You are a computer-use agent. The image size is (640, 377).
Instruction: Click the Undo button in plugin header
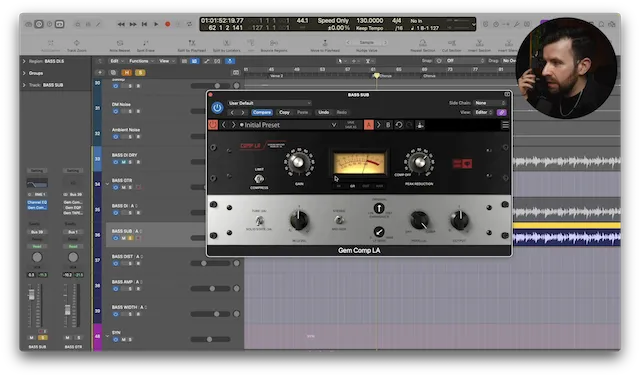324,112
